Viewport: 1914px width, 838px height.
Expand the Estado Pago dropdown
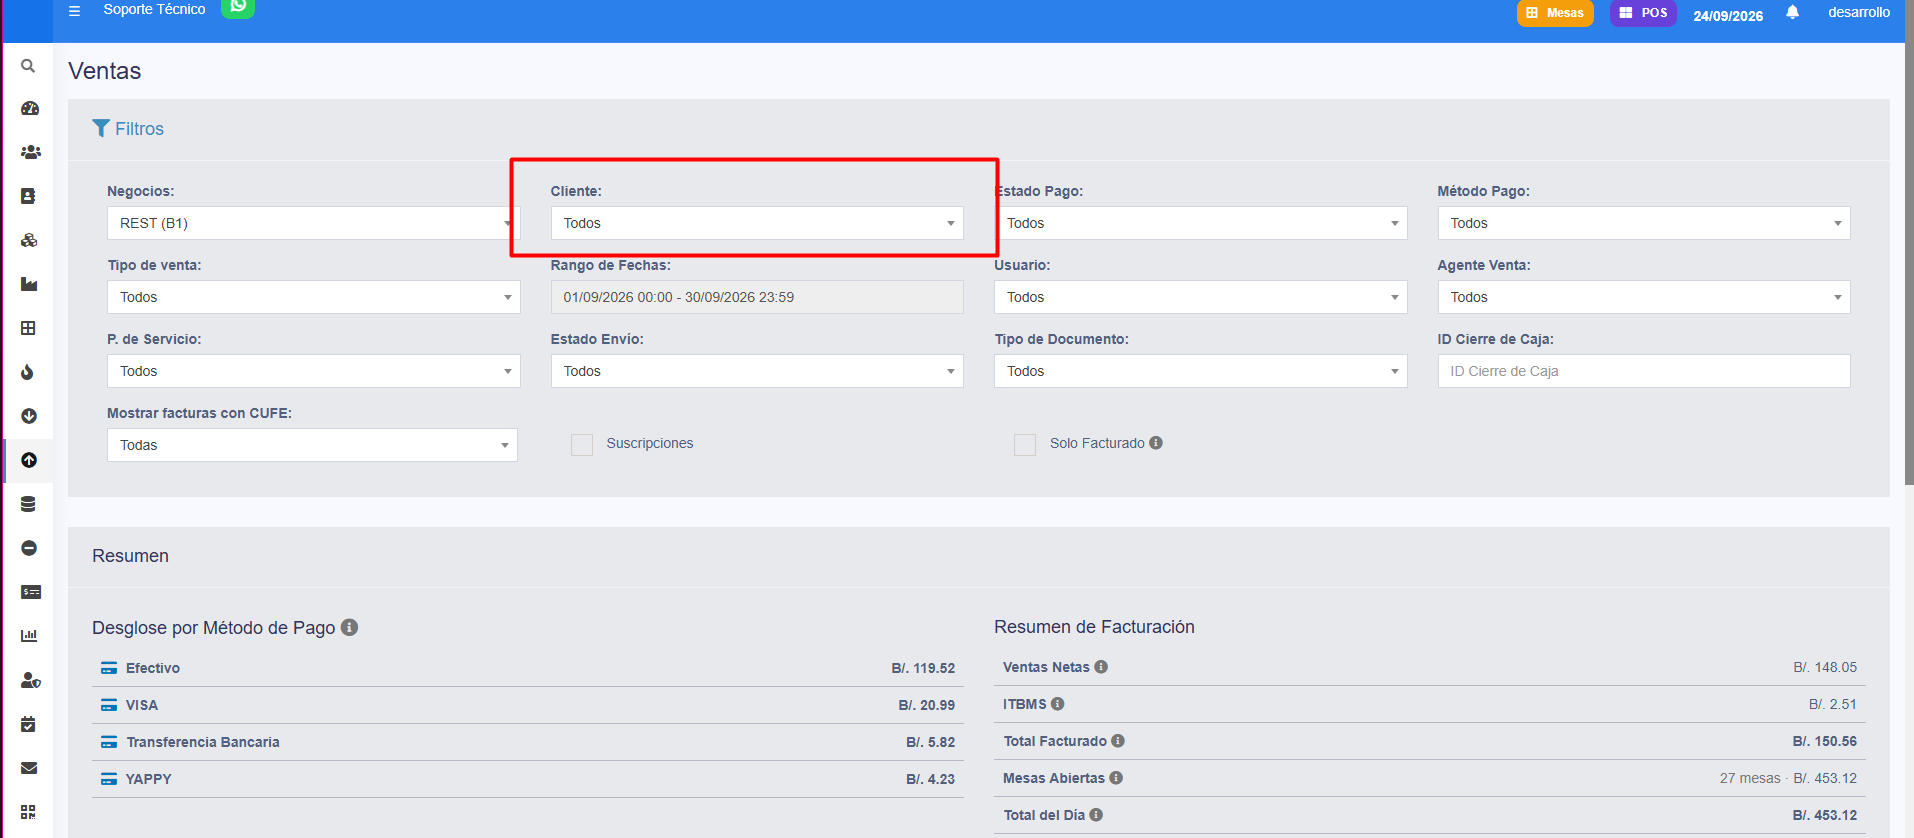click(1200, 223)
